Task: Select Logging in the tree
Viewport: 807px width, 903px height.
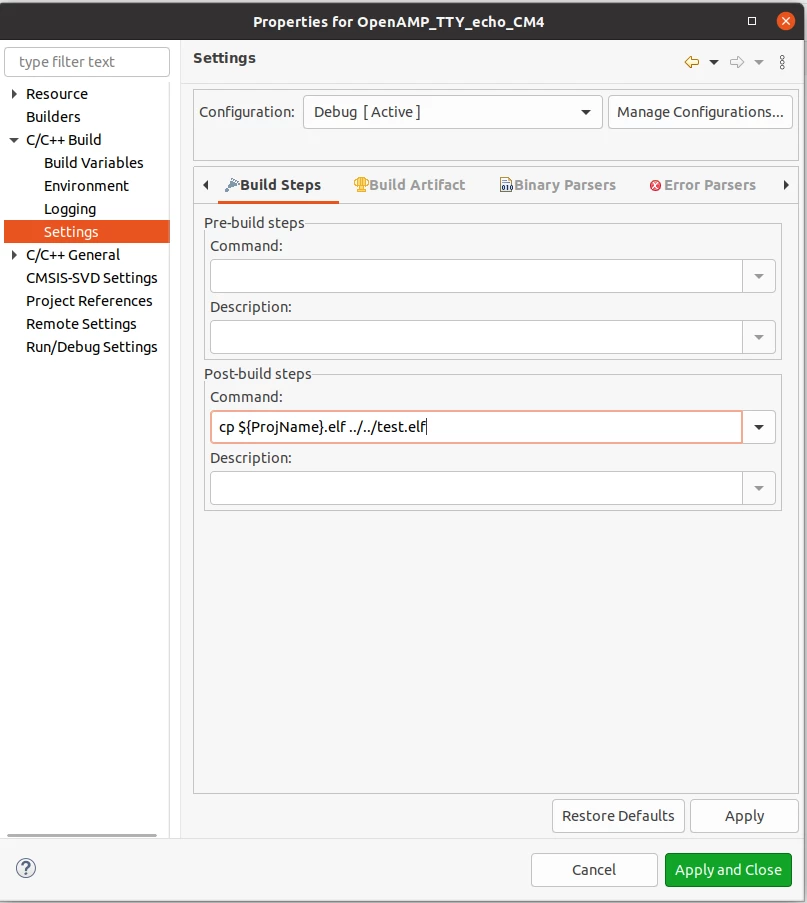Action: pos(70,209)
